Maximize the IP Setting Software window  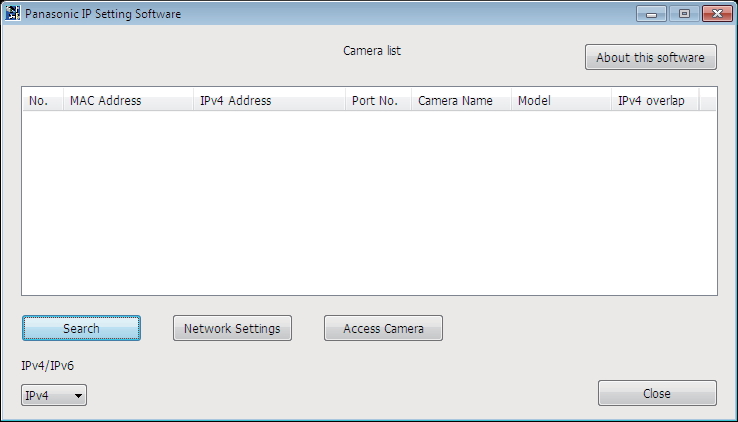coord(684,14)
